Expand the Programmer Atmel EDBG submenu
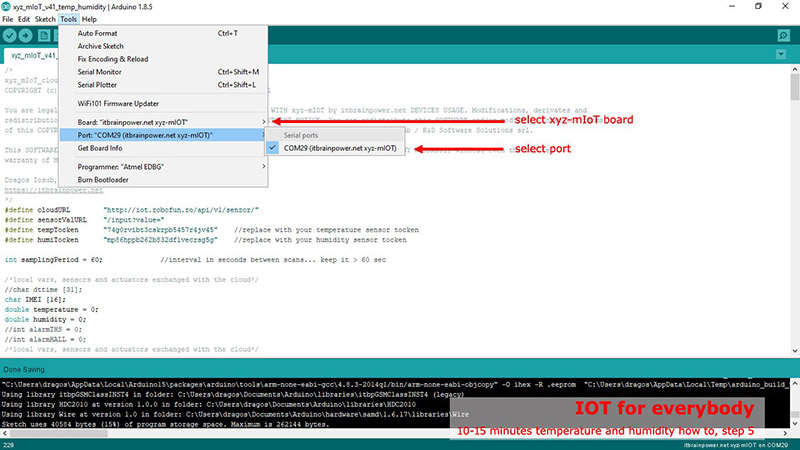The width and height of the screenshot is (800, 450). point(163,167)
